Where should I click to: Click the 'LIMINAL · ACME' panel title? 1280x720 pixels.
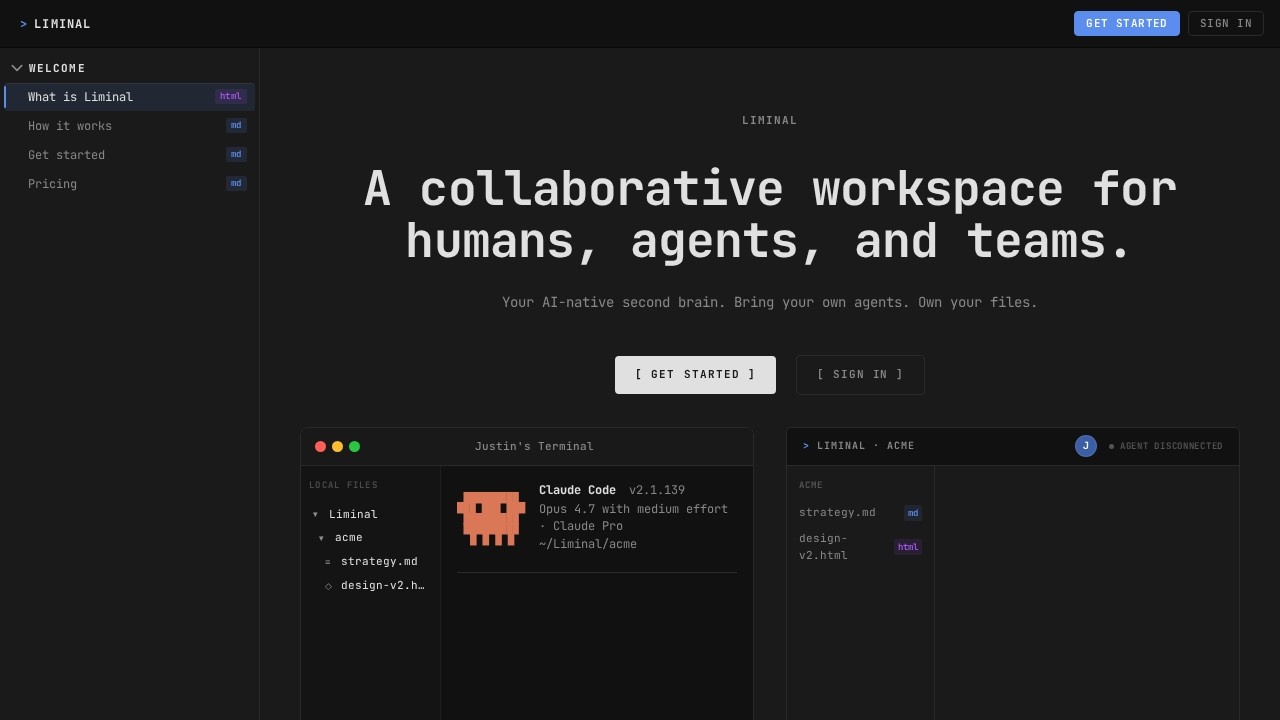pos(866,446)
